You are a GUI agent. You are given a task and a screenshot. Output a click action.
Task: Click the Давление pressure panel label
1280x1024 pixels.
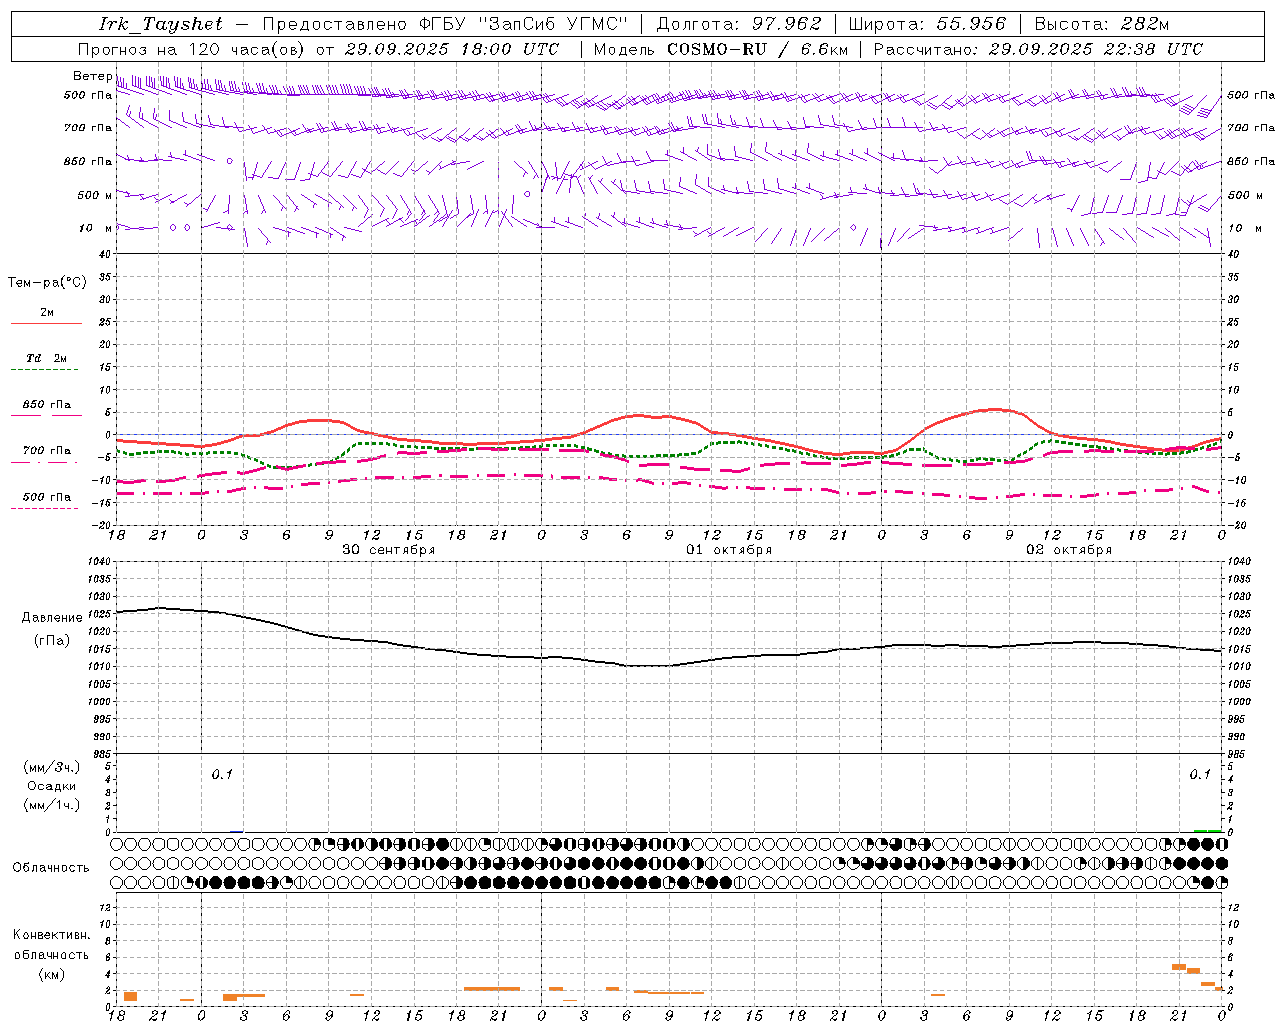52,618
